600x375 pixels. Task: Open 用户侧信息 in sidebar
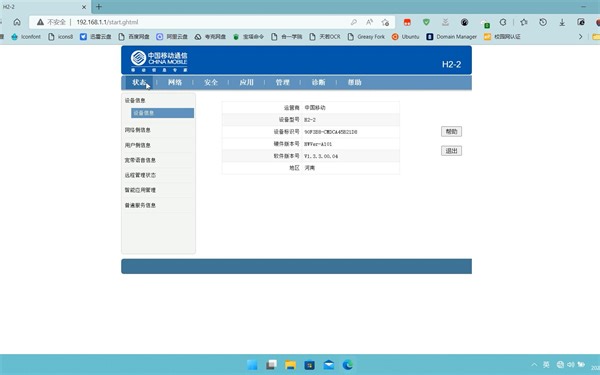[x=137, y=145]
